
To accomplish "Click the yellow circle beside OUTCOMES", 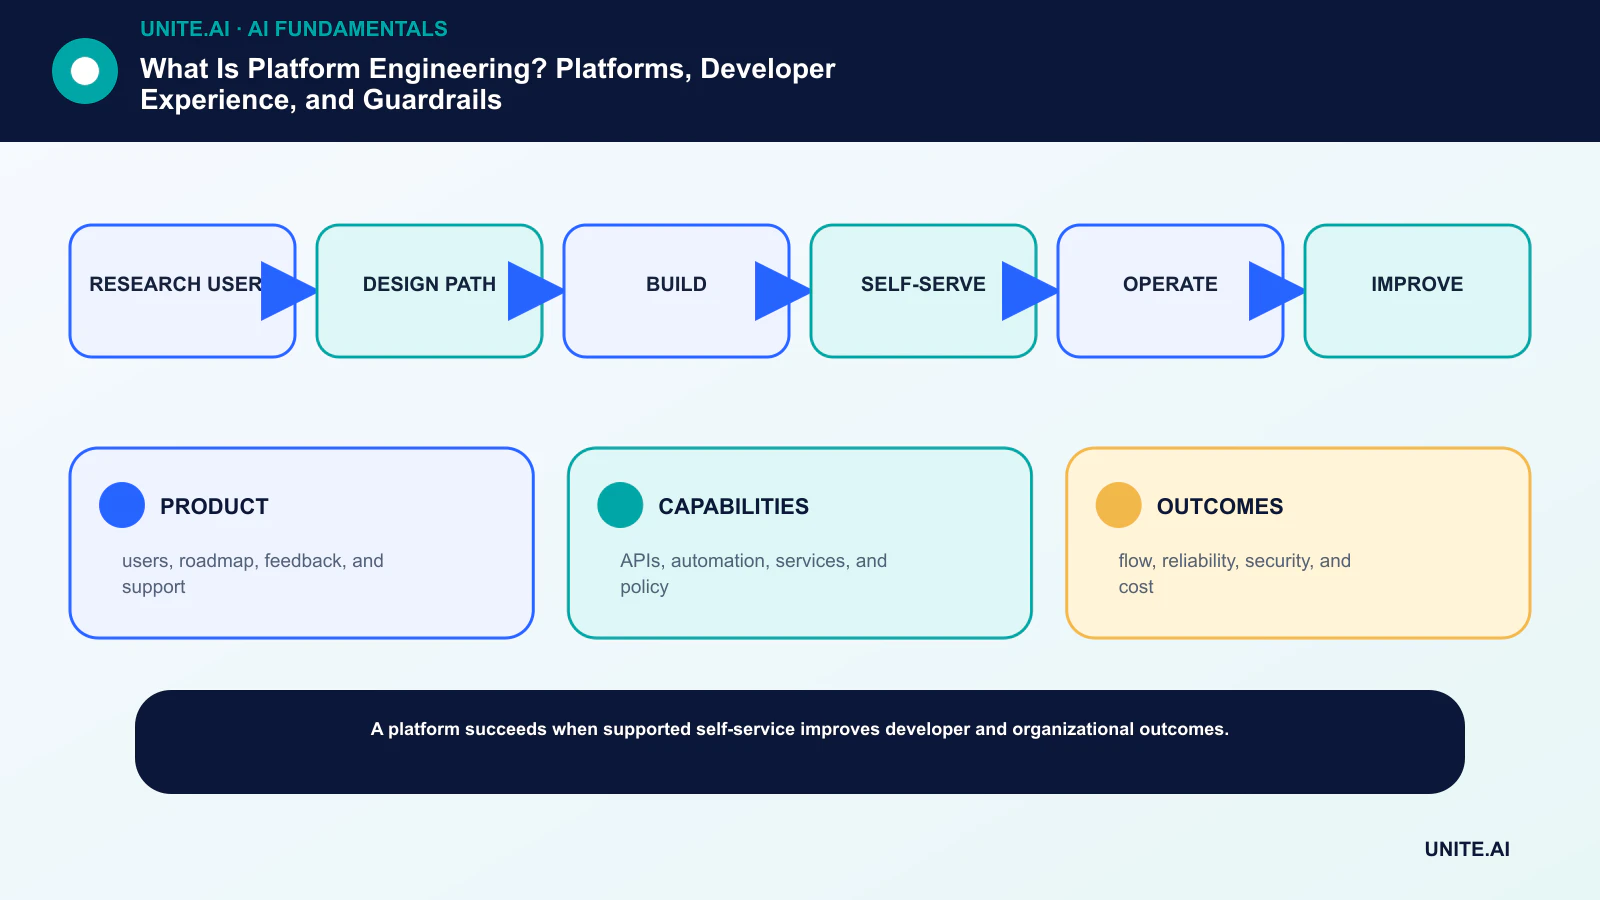I will [1118, 505].
